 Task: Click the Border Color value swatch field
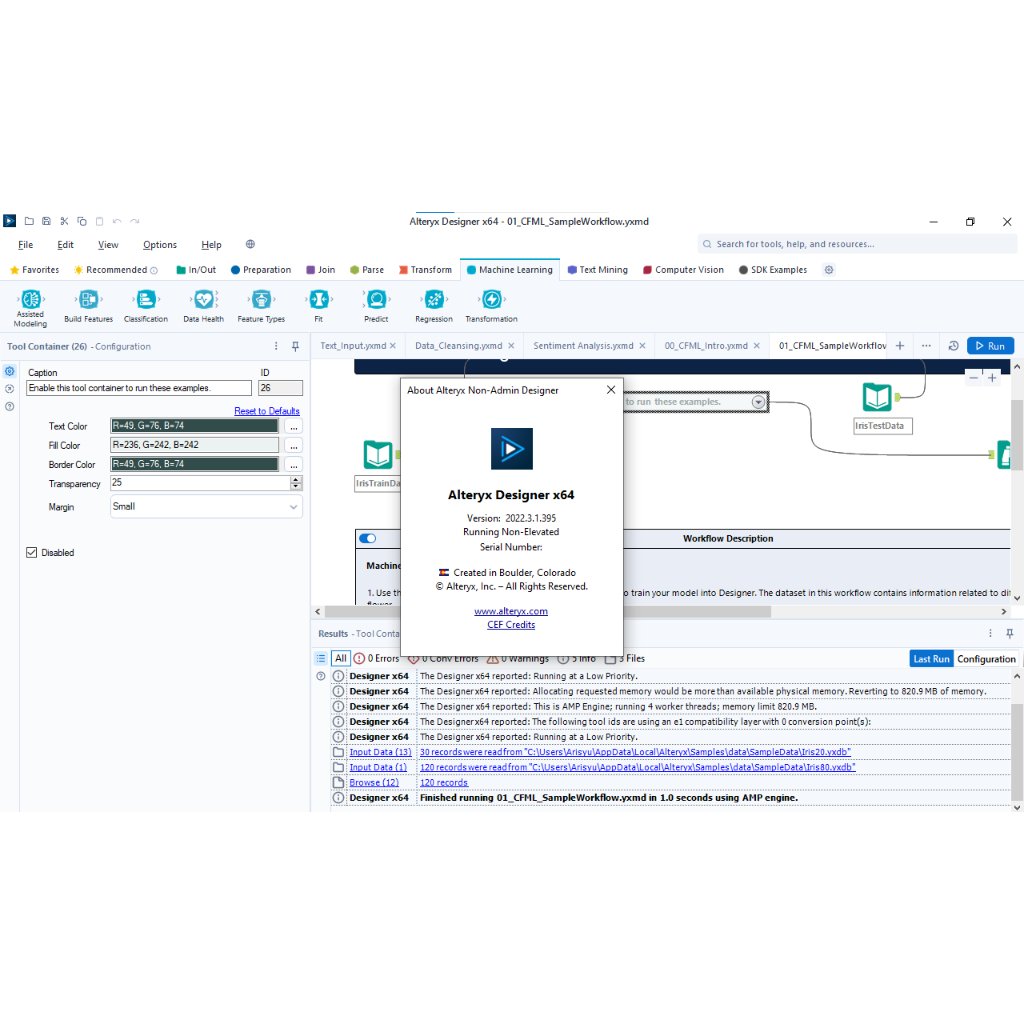coord(195,464)
